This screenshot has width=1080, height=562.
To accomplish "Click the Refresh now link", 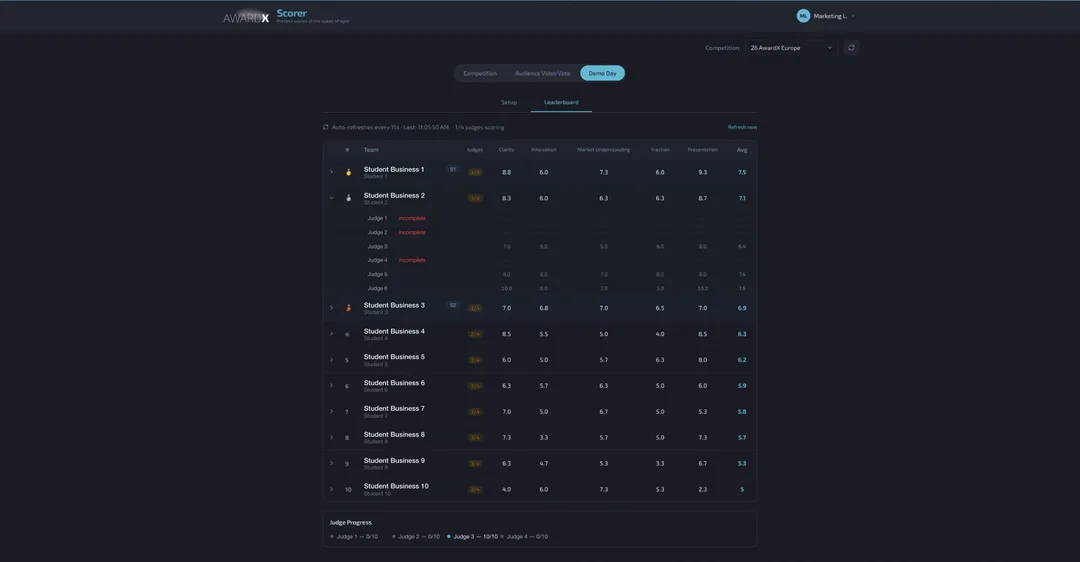I will pyautogui.click(x=742, y=127).
